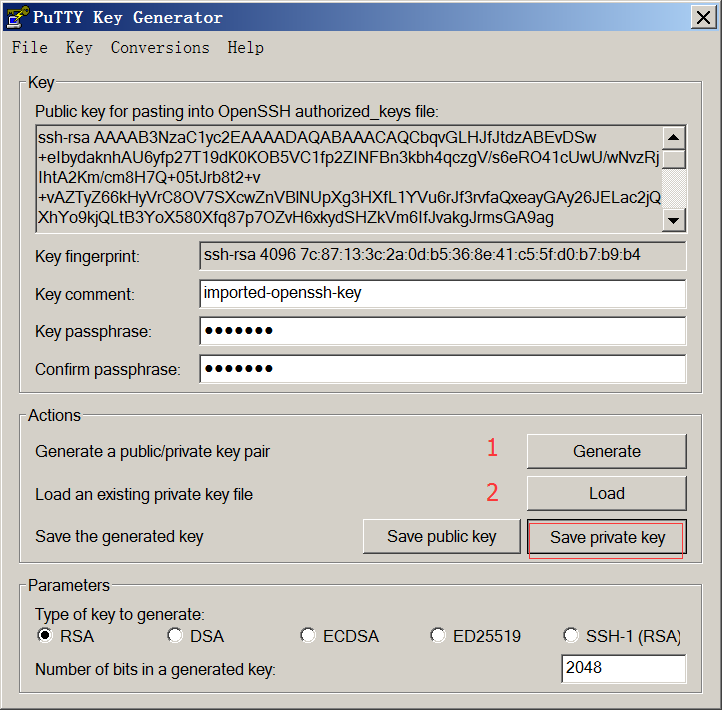Viewport: 722px width, 710px height.
Task: Click the public key scroll down arrow
Action: click(x=674, y=220)
